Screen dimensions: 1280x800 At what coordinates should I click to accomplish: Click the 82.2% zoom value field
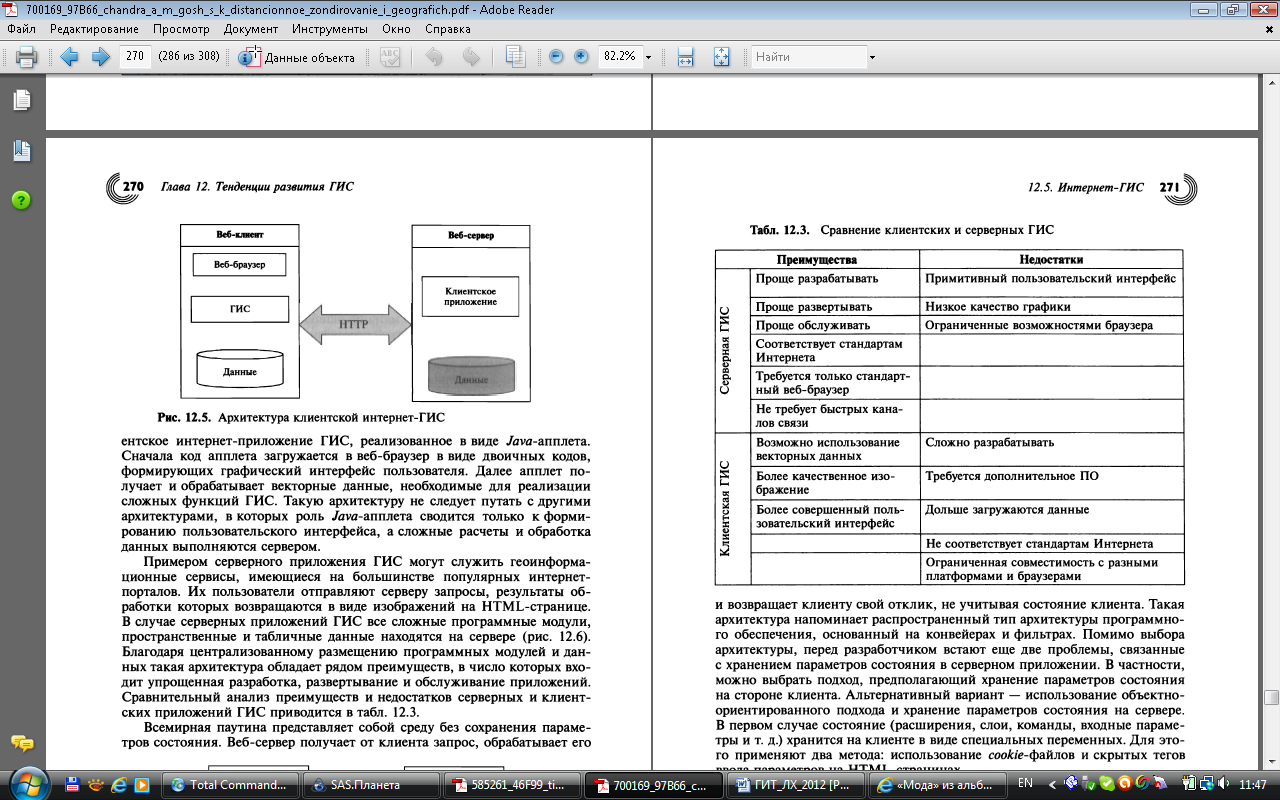tap(620, 57)
